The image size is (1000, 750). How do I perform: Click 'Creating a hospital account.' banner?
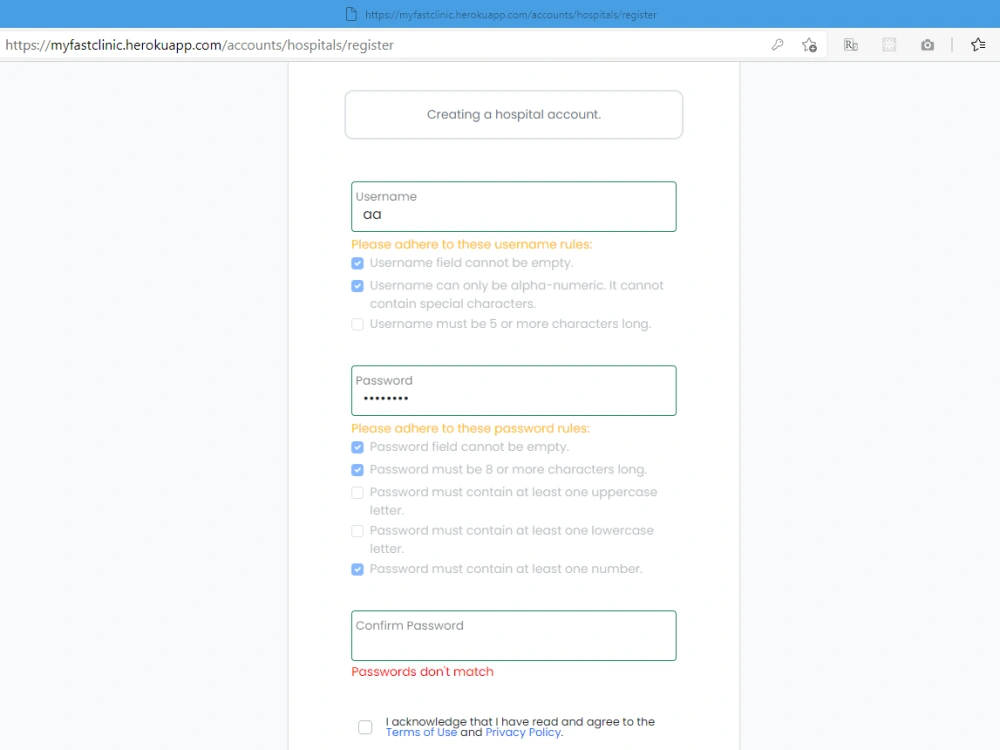point(513,115)
